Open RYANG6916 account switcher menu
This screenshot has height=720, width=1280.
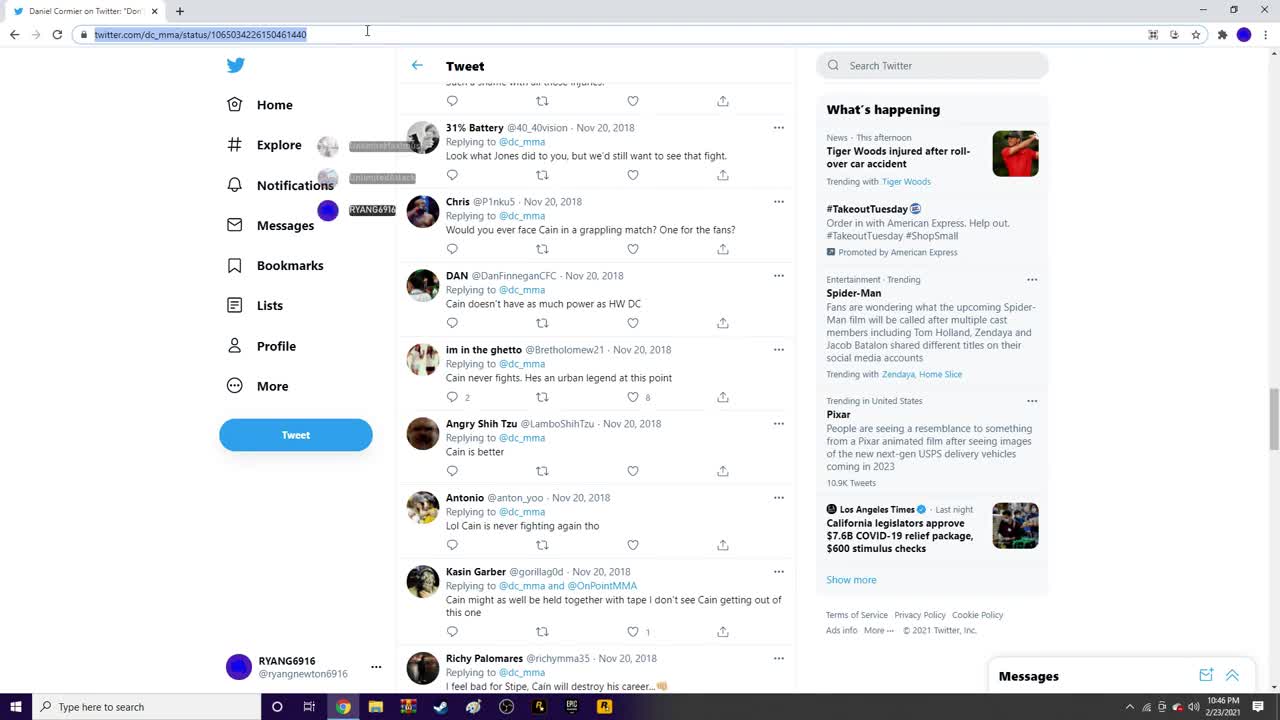tap(376, 667)
